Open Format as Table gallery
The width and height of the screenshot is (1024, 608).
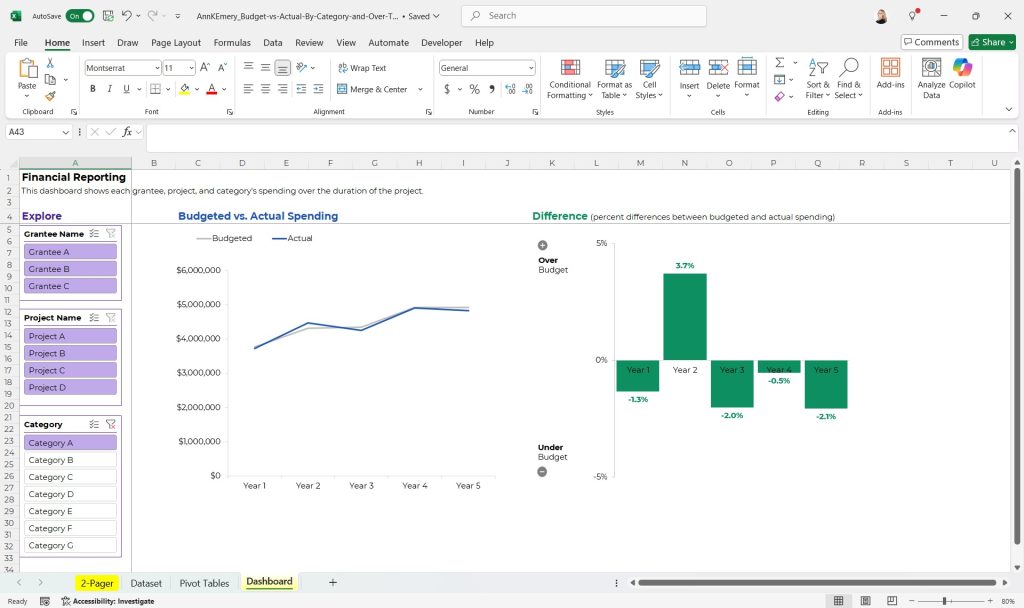(614, 78)
